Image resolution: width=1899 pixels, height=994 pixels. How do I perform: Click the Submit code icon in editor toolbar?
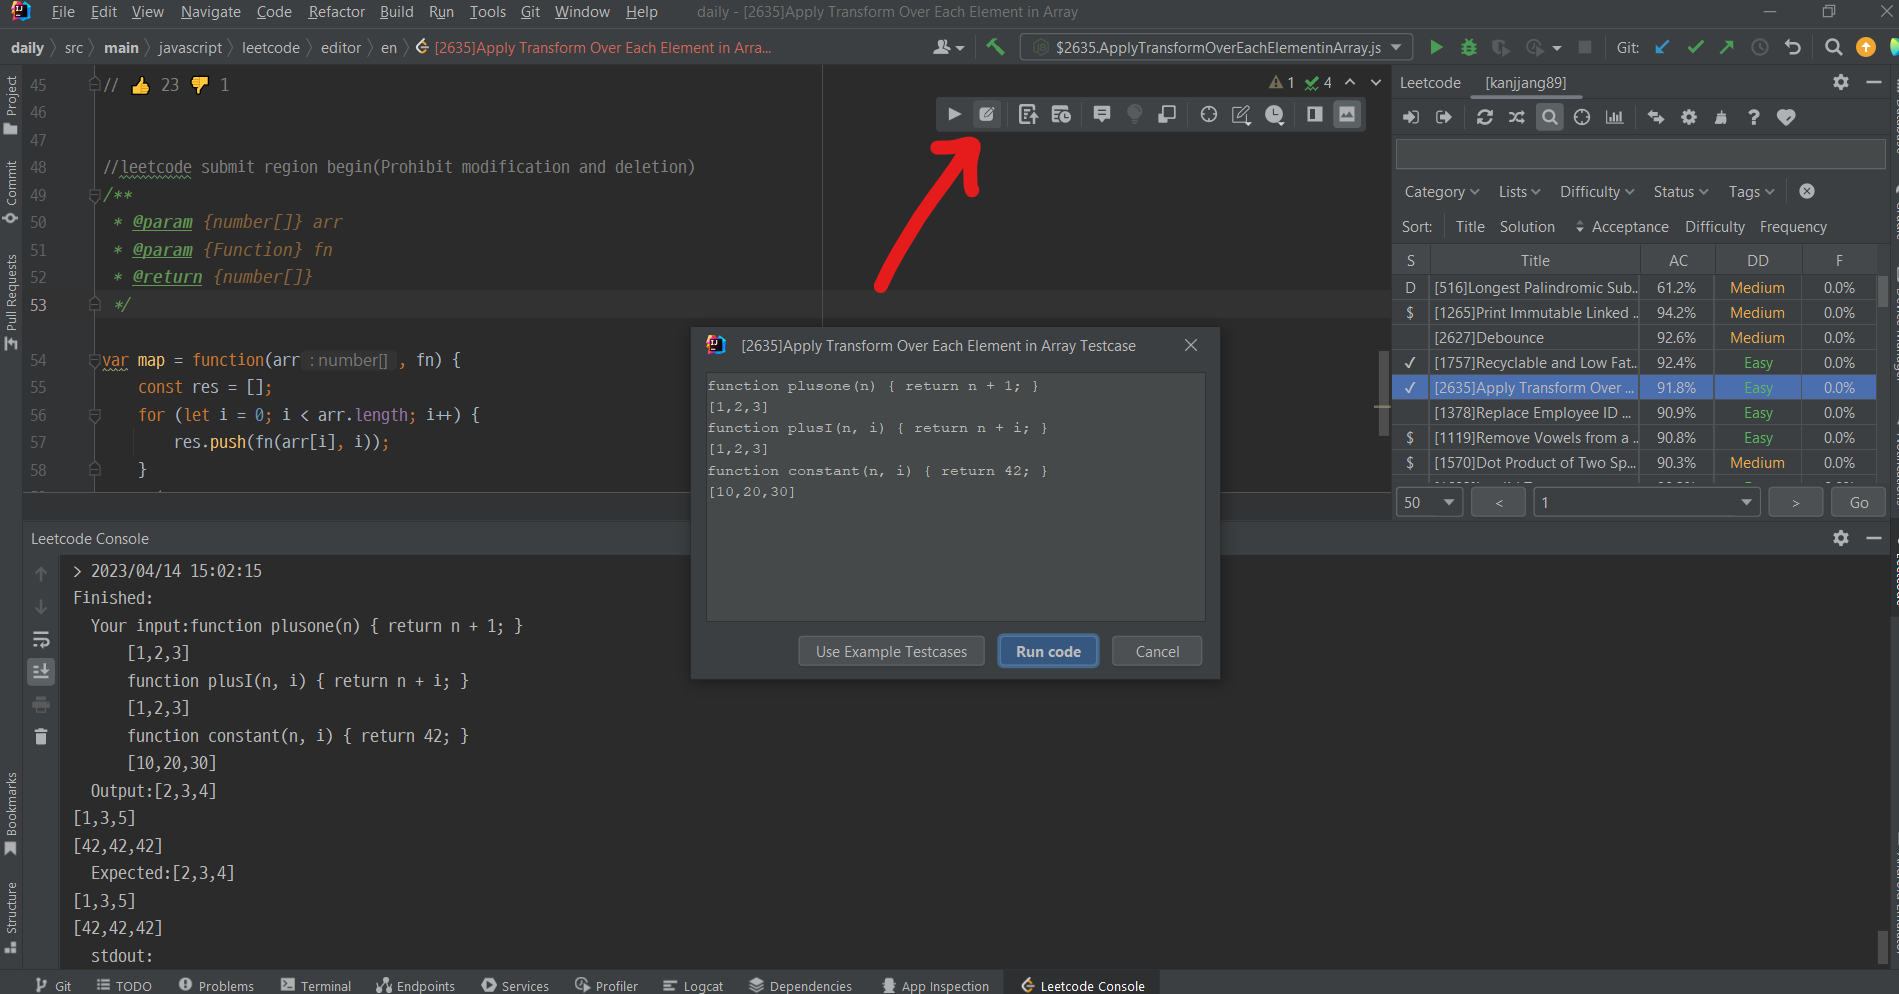(x=1028, y=114)
